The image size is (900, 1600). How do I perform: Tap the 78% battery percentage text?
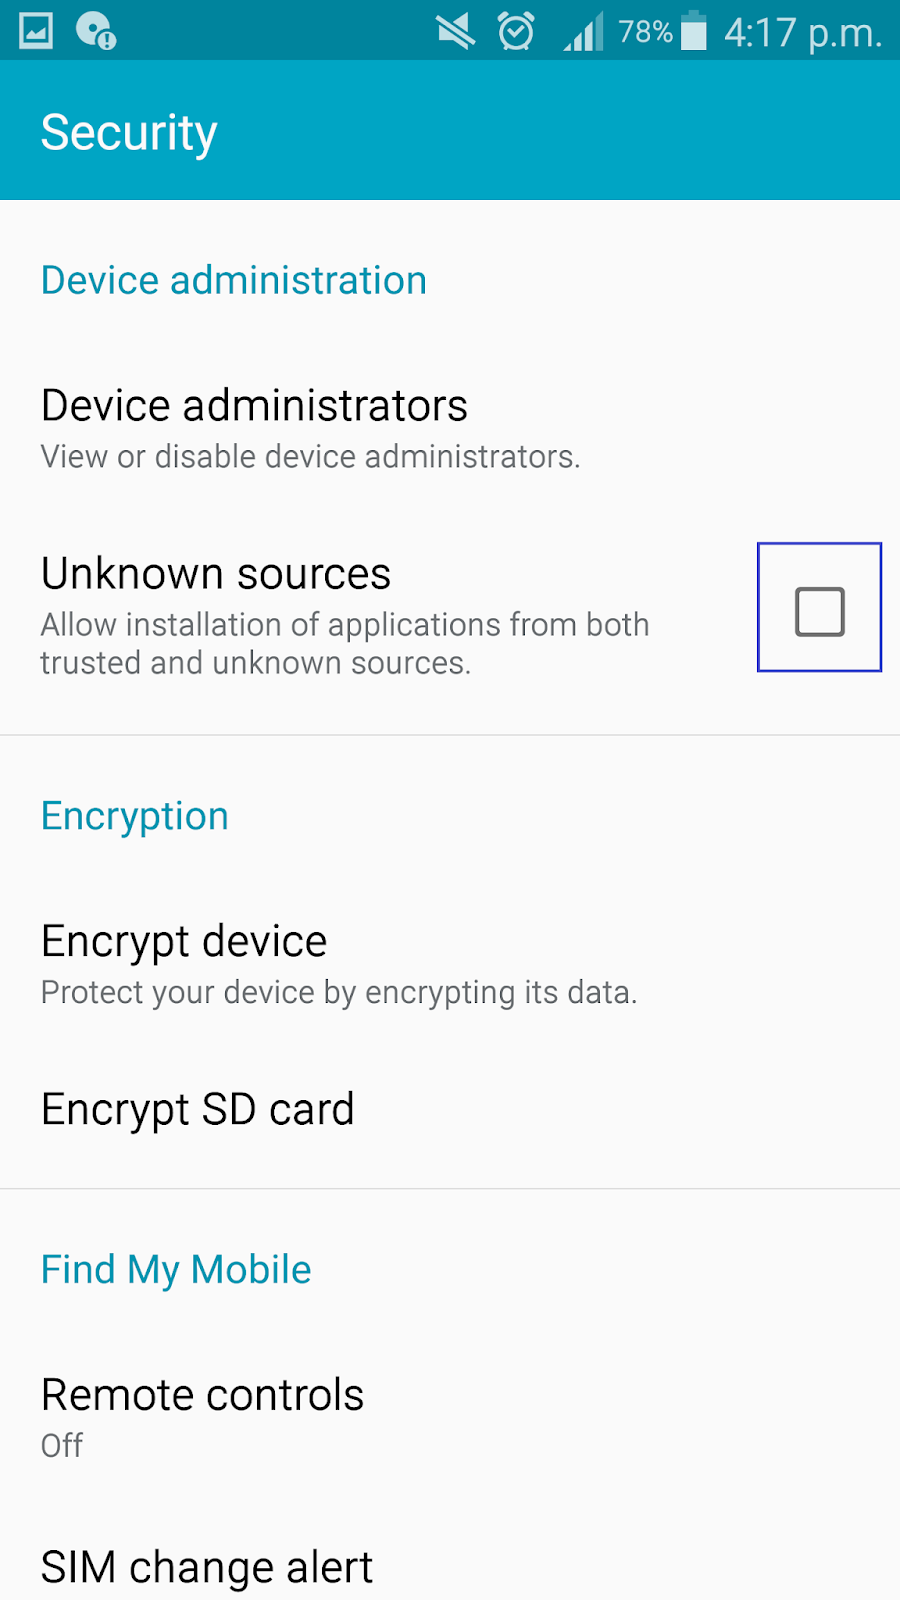pos(645,32)
